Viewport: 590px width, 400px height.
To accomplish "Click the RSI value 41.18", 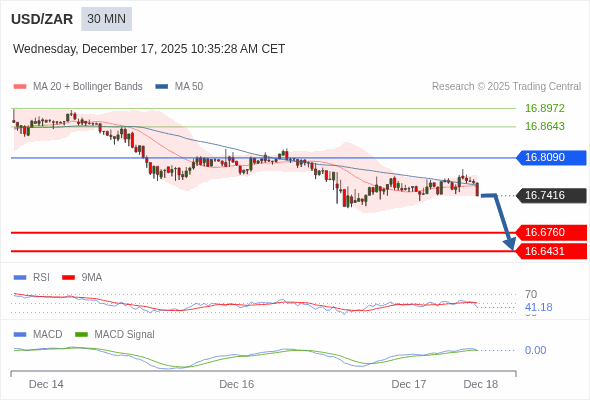I will pos(539,307).
